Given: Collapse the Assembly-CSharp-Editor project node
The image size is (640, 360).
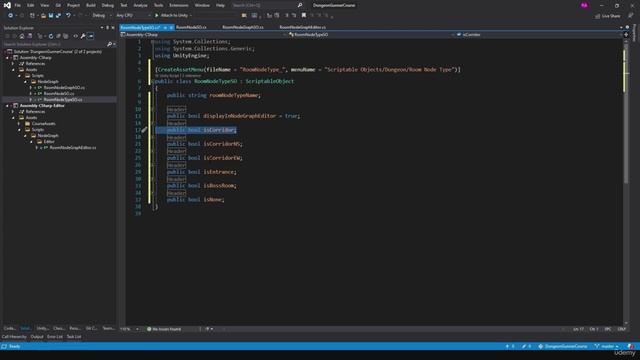Looking at the screenshot, I should (x=8, y=106).
